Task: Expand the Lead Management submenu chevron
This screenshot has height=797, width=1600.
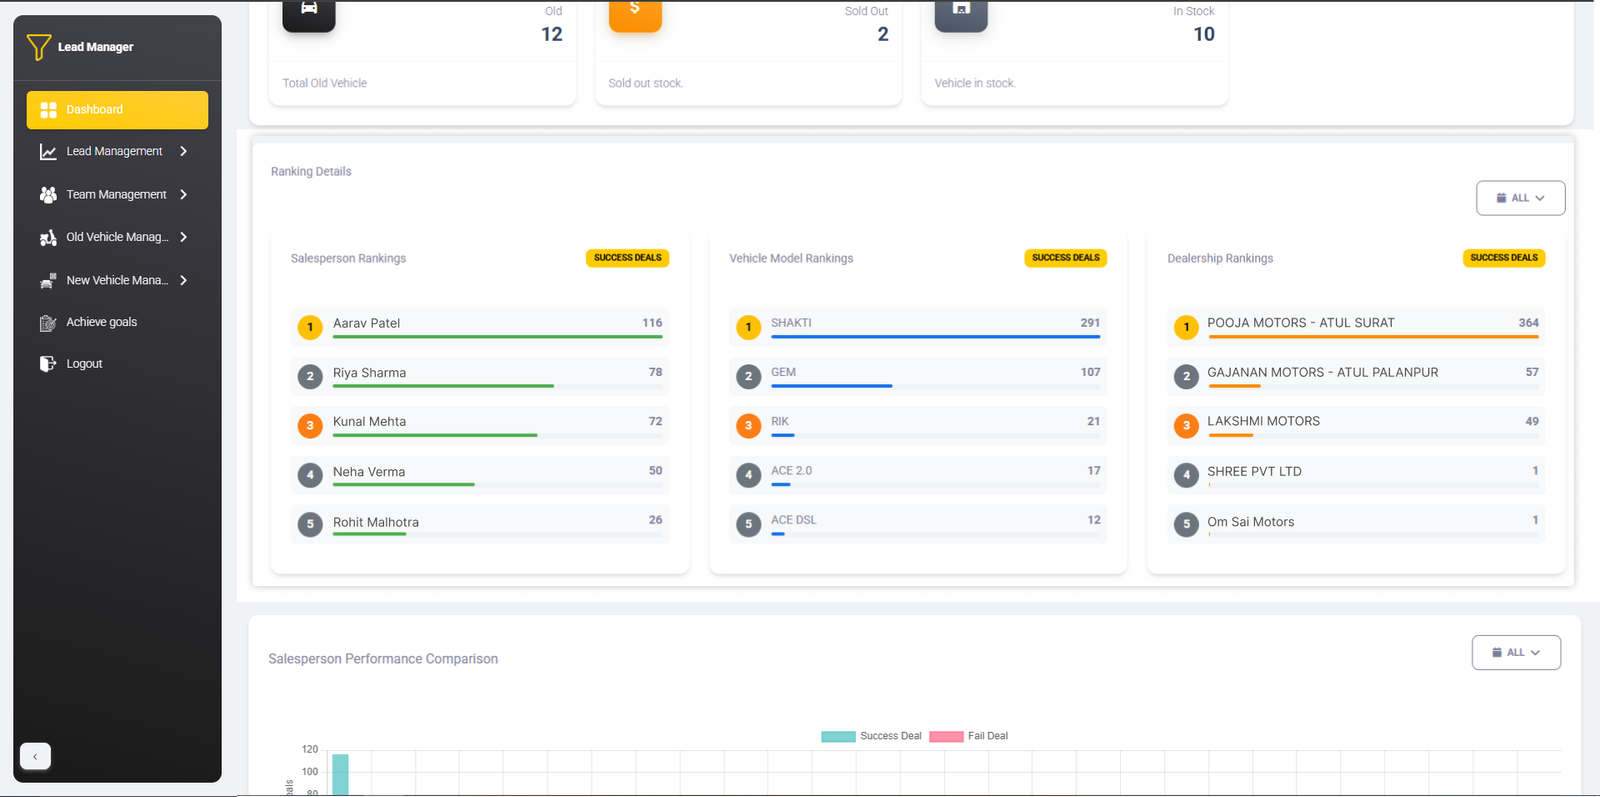Action: pos(184,152)
